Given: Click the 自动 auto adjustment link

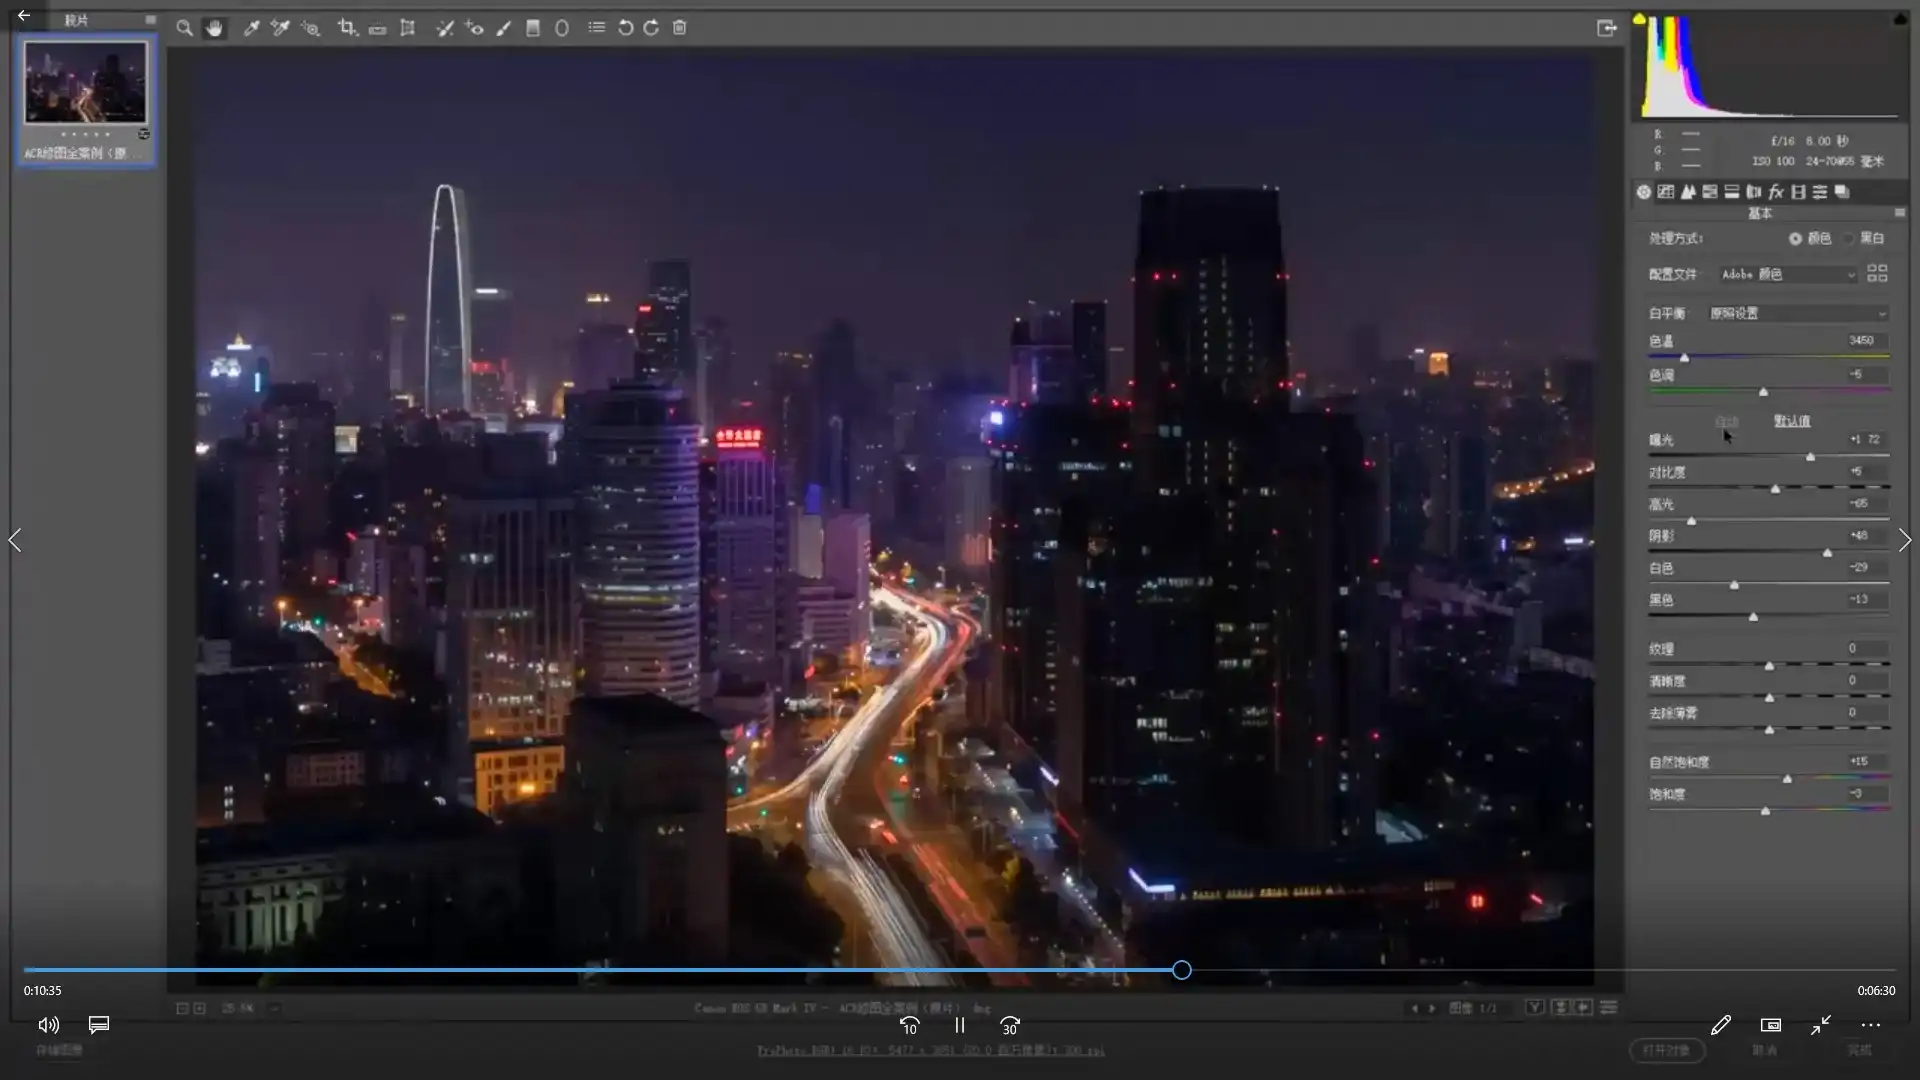Looking at the screenshot, I should coord(1728,422).
